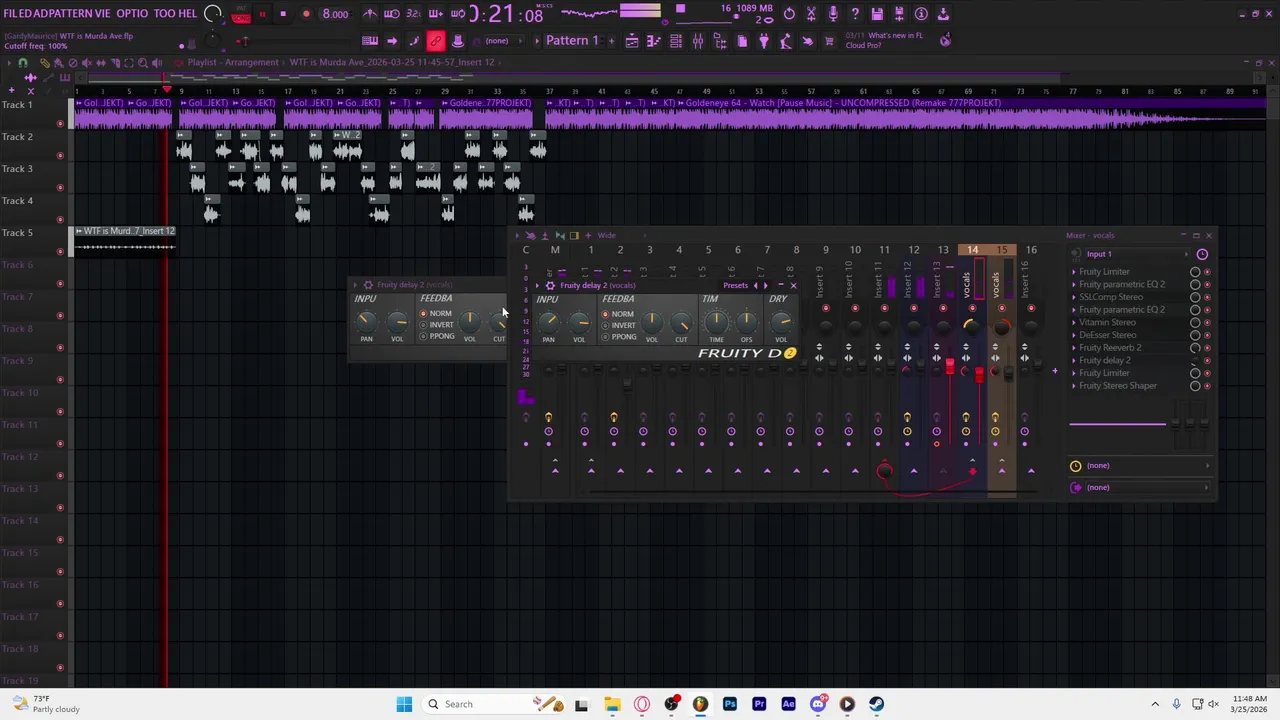Open the What's new in FL Cloud Pro news
This screenshot has height=720, width=1280.
pos(884,40)
